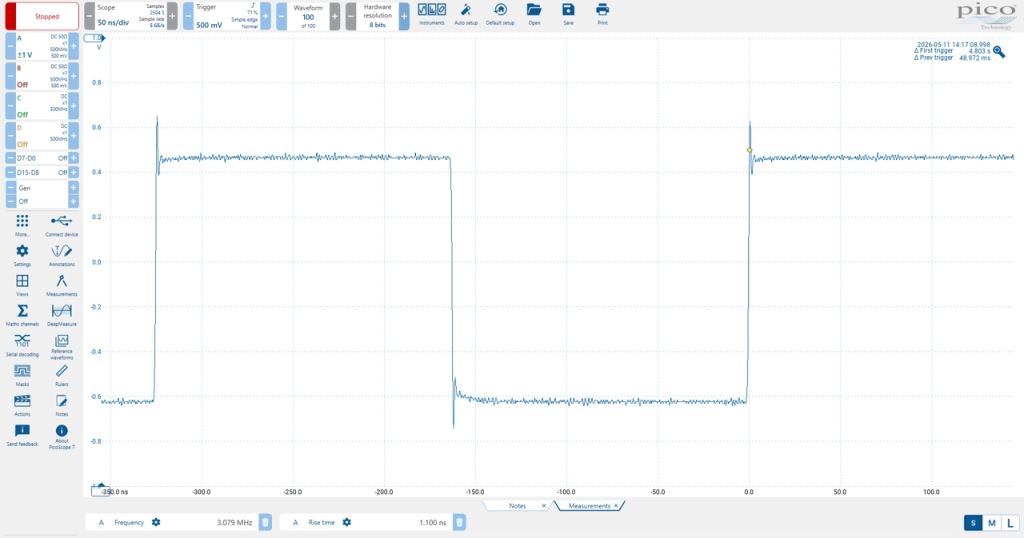
Task: Open Reference waveforms
Action: 61,346
